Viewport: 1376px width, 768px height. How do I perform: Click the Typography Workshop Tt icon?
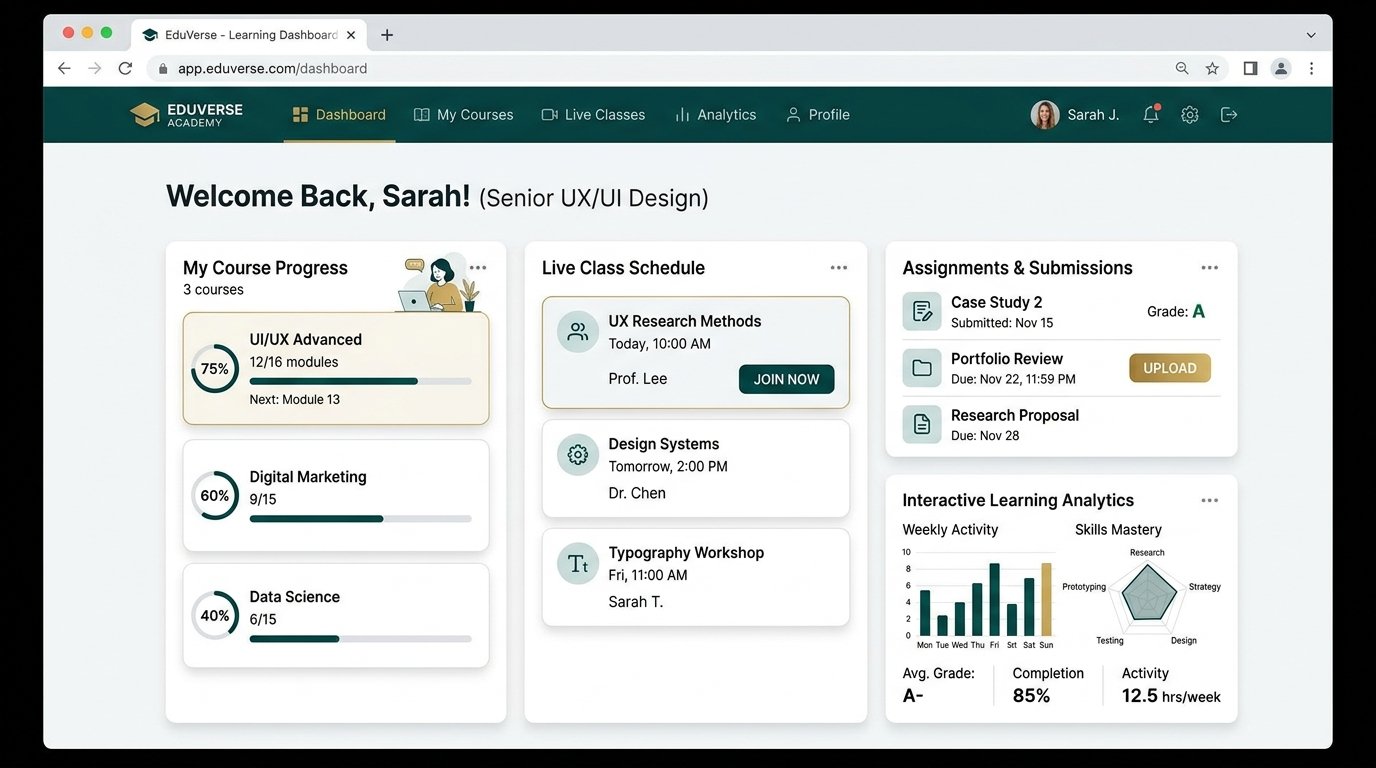coord(577,563)
